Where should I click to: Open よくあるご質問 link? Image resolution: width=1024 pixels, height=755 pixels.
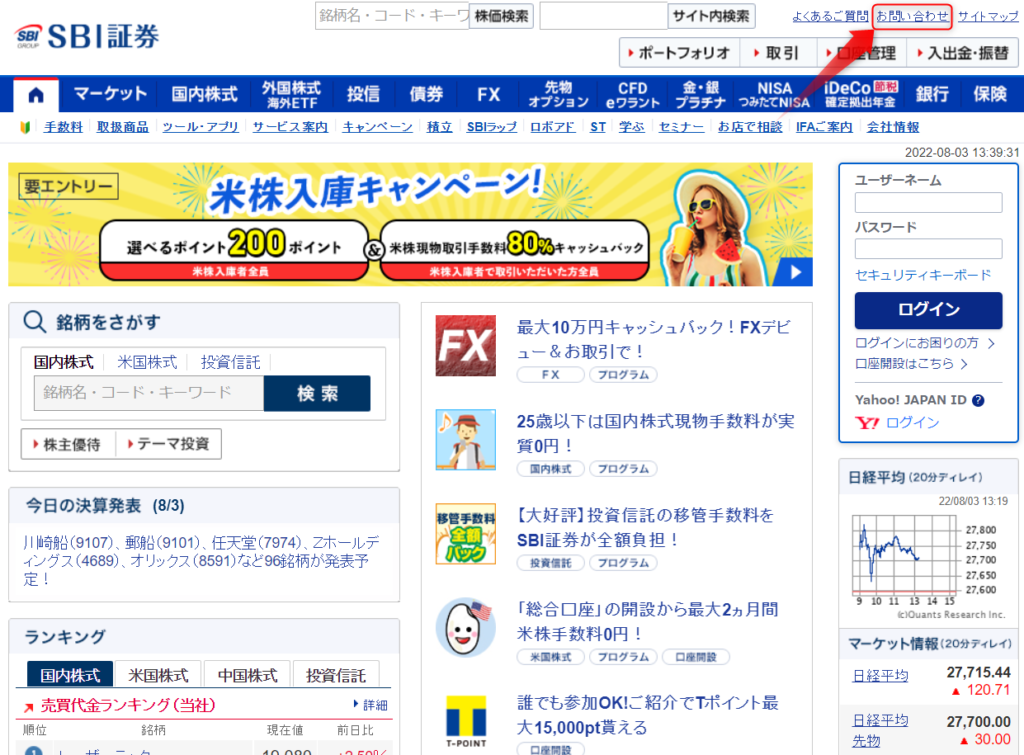tap(830, 16)
